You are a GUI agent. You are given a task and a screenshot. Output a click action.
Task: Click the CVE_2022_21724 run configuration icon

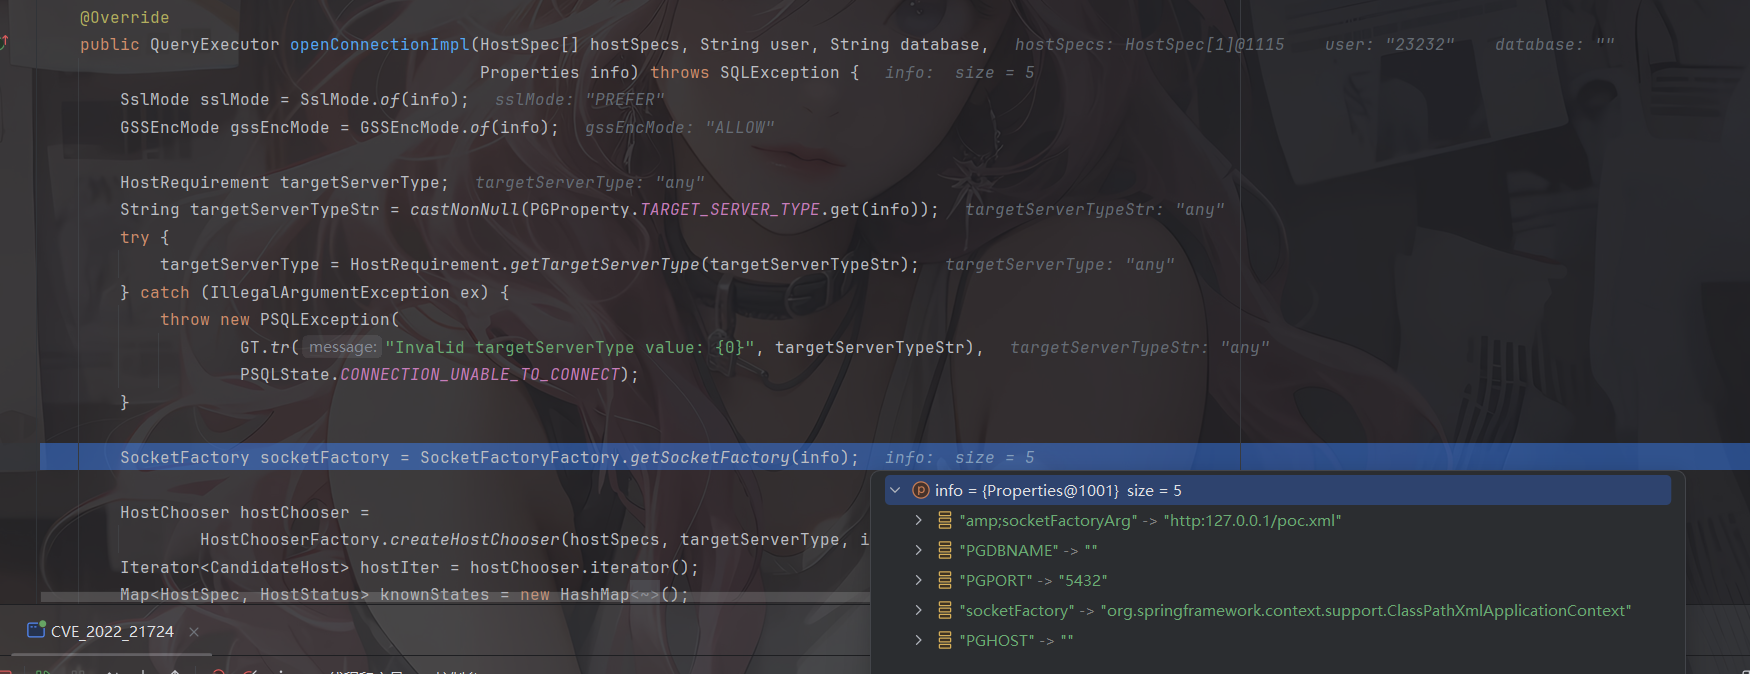36,631
